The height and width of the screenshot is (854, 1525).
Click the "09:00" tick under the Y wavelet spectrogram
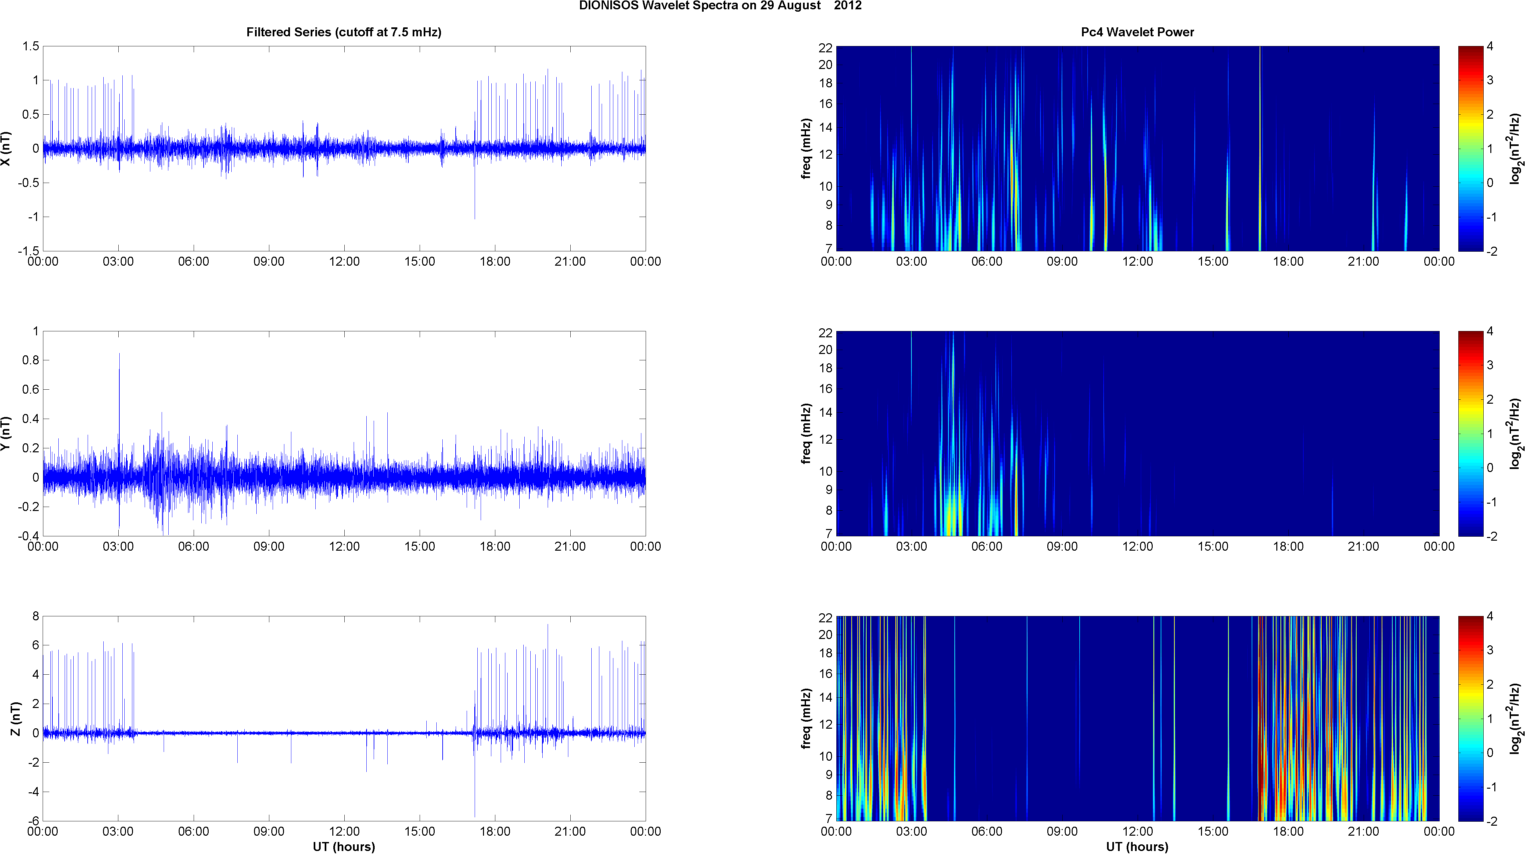pyautogui.click(x=1062, y=547)
